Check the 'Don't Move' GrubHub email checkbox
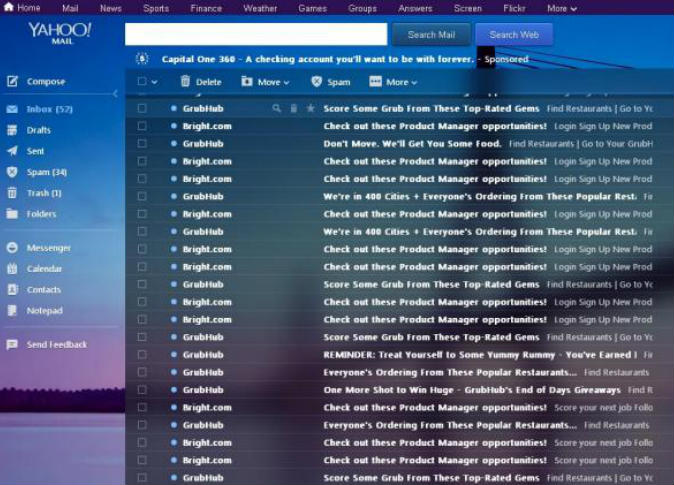The image size is (674, 485). coord(142,144)
